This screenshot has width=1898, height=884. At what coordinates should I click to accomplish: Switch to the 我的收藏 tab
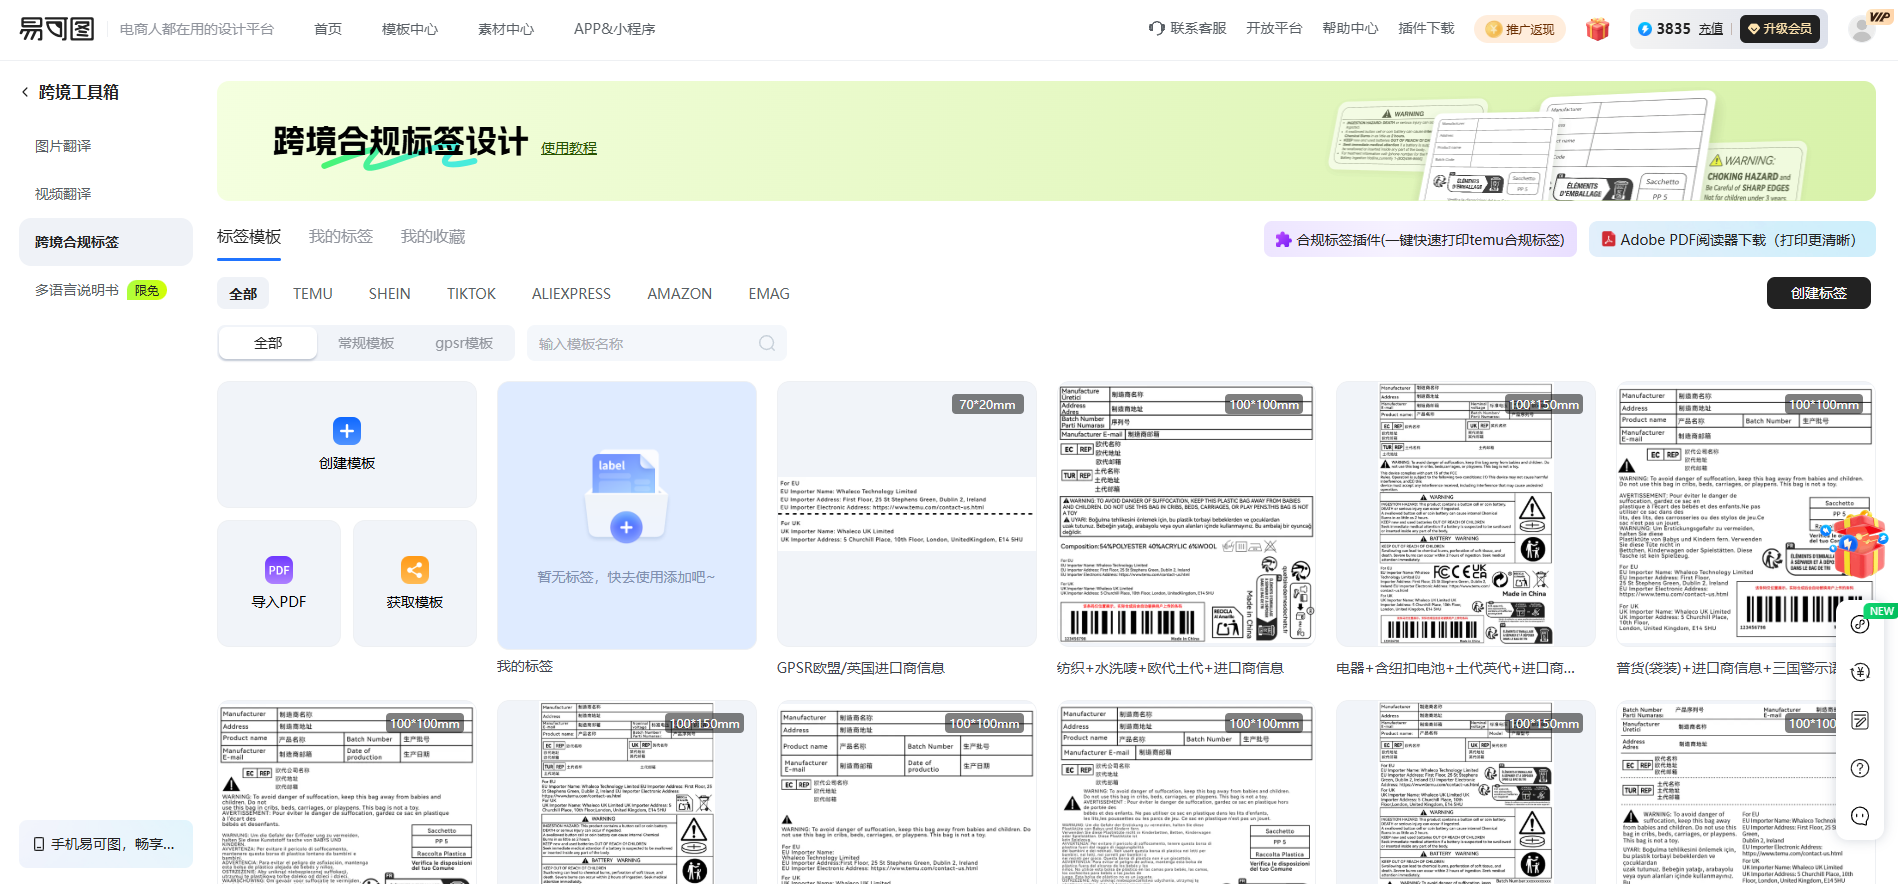(433, 237)
